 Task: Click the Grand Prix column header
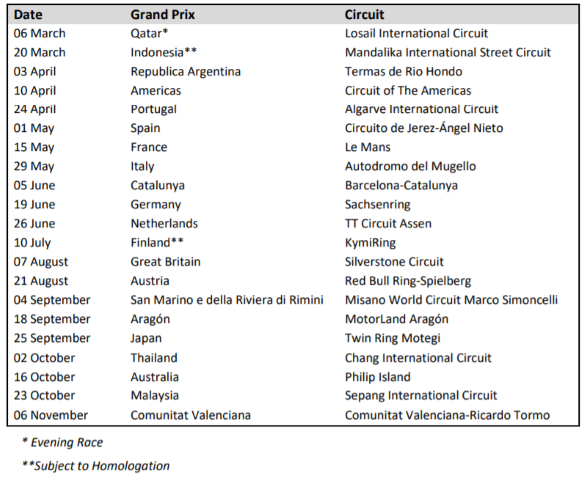[163, 15]
